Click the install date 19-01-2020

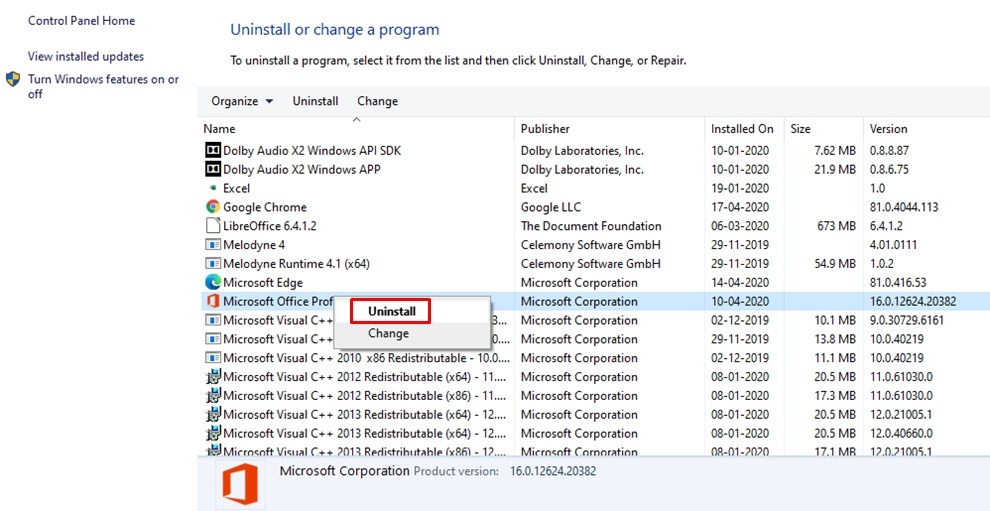(740, 188)
